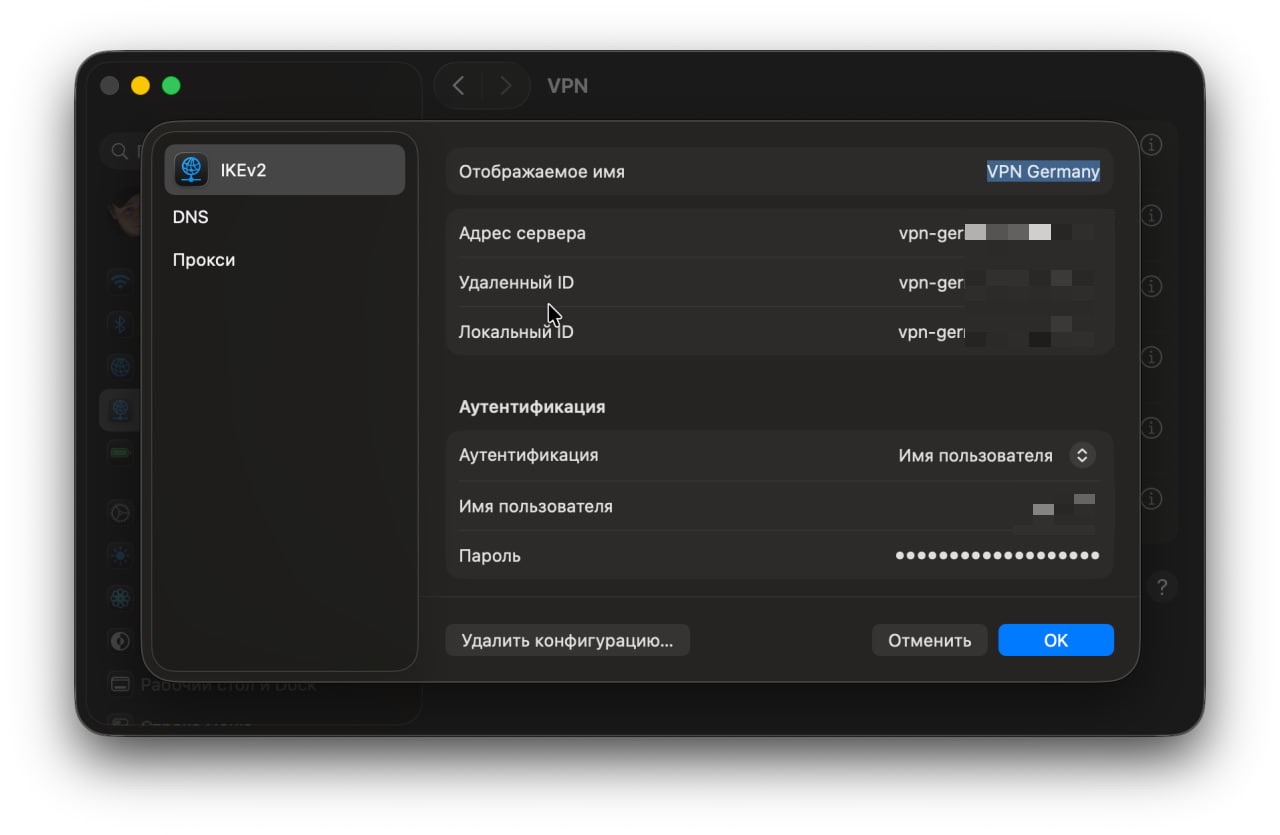Click the Пароль password field
The width and height of the screenshot is (1280, 835).
pyautogui.click(x=995, y=555)
